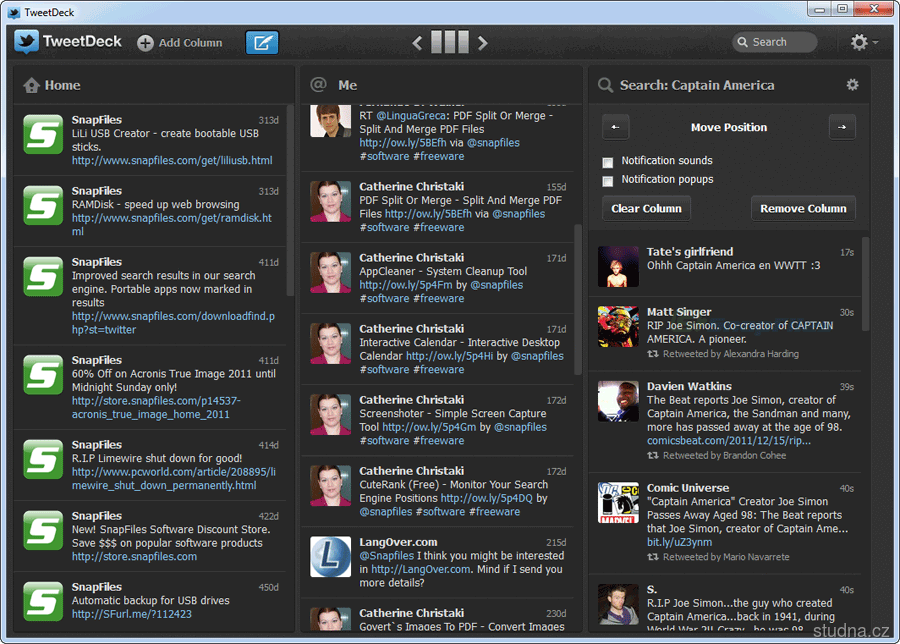Image resolution: width=900 pixels, height=644 pixels.
Task: Click the column position indicator bars
Action: pyautogui.click(x=450, y=42)
